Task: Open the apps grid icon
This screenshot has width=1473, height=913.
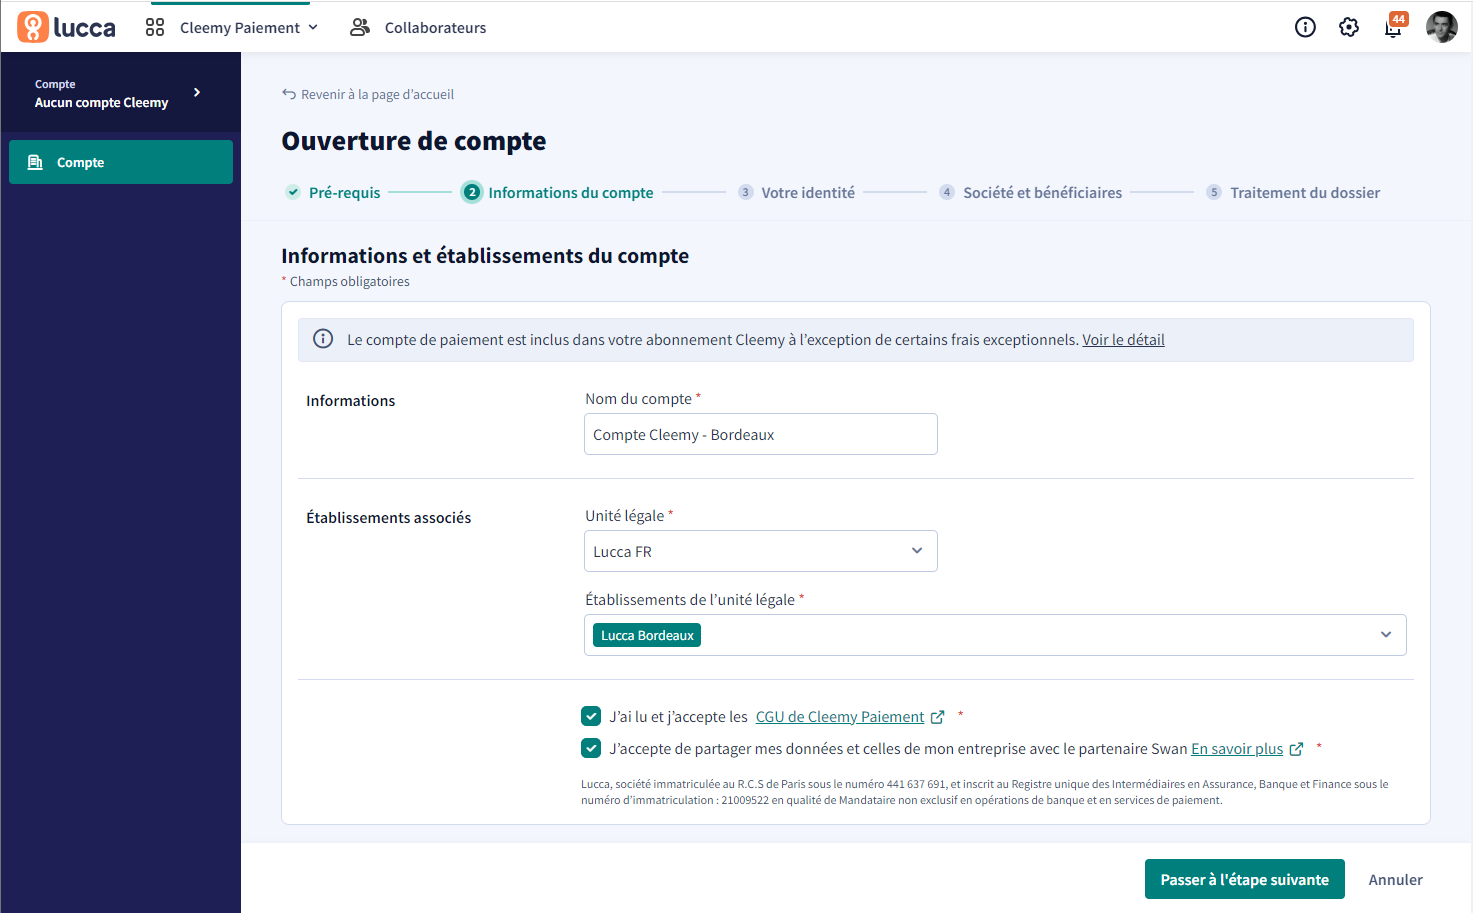Action: point(155,27)
